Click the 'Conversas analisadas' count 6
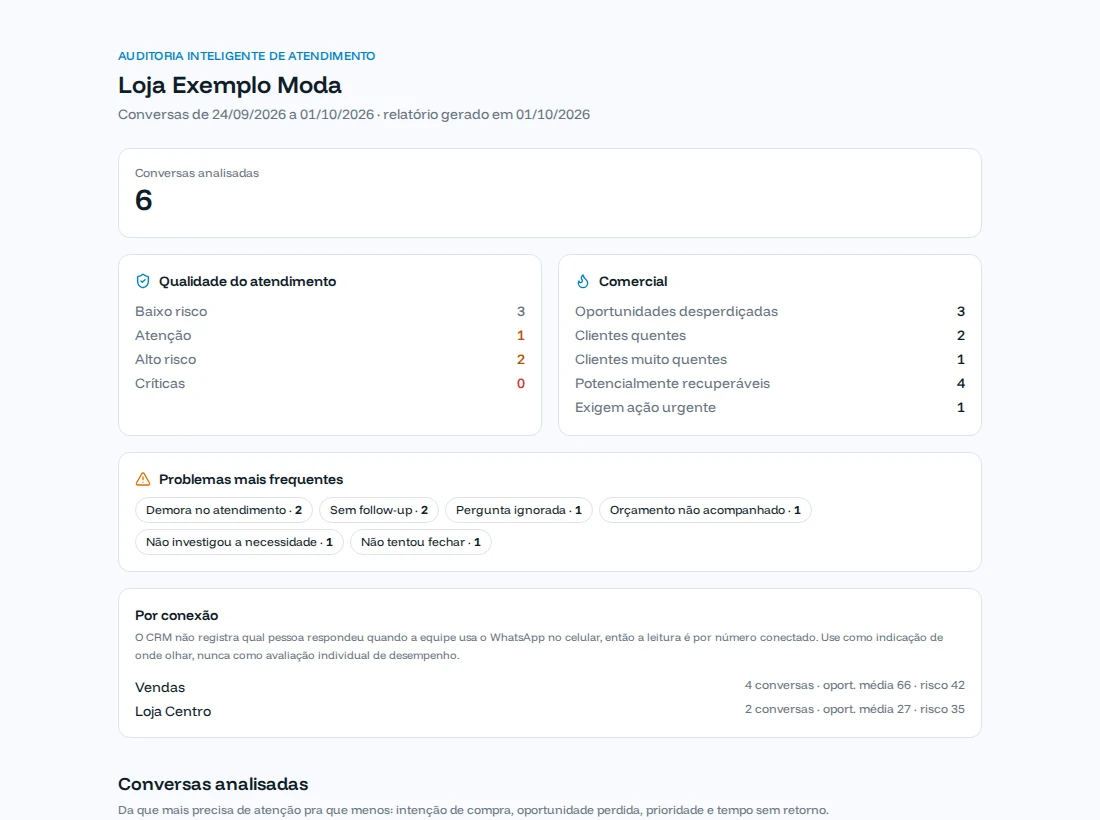This screenshot has height=820, width=1100. 144,201
